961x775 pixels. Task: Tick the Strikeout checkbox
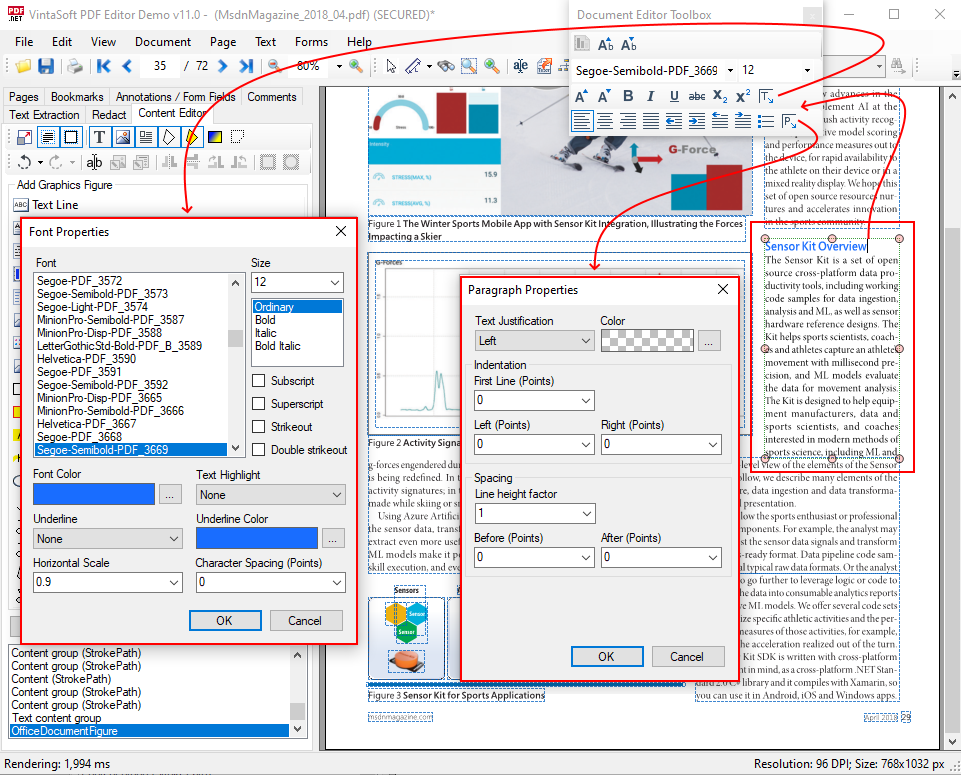pos(259,426)
